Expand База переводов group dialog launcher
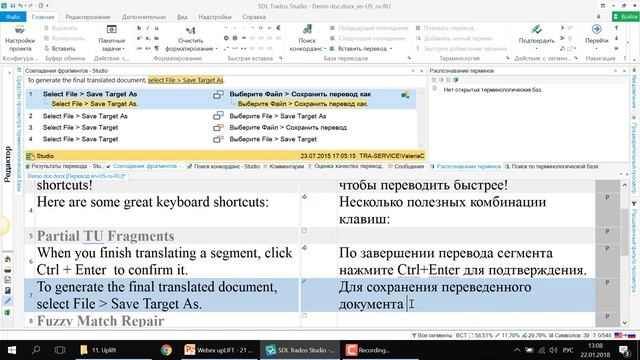This screenshot has width=640, height=360. pos(409,58)
